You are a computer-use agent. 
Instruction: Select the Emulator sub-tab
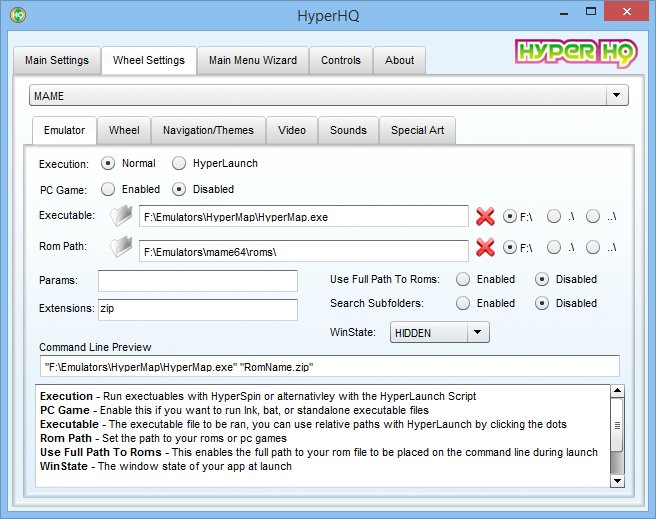64,130
